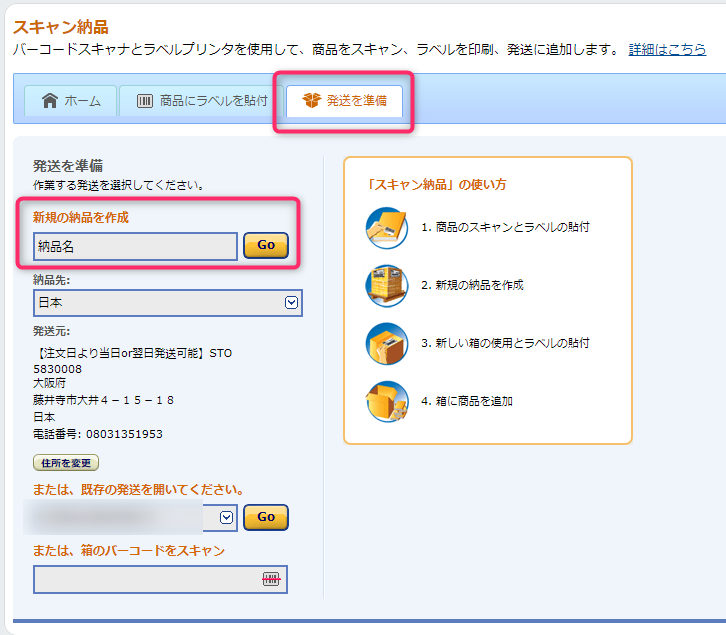Click the barcode scanner icon in scan field
The width and height of the screenshot is (726, 635).
coord(271,579)
